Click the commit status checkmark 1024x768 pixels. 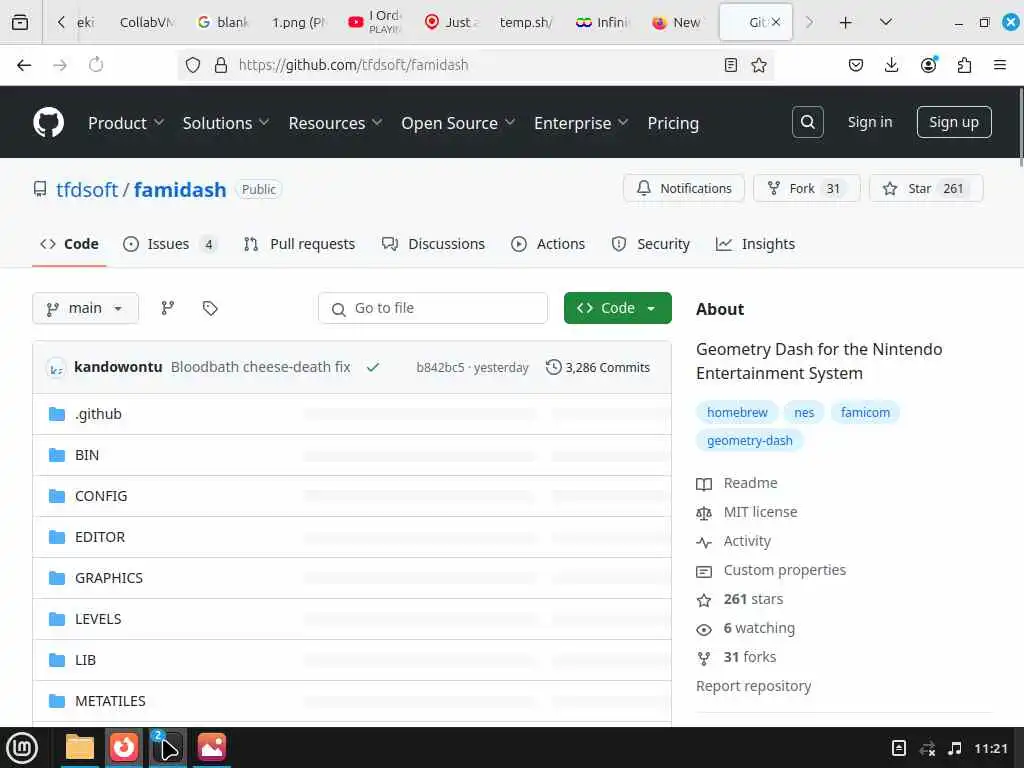[x=373, y=367]
